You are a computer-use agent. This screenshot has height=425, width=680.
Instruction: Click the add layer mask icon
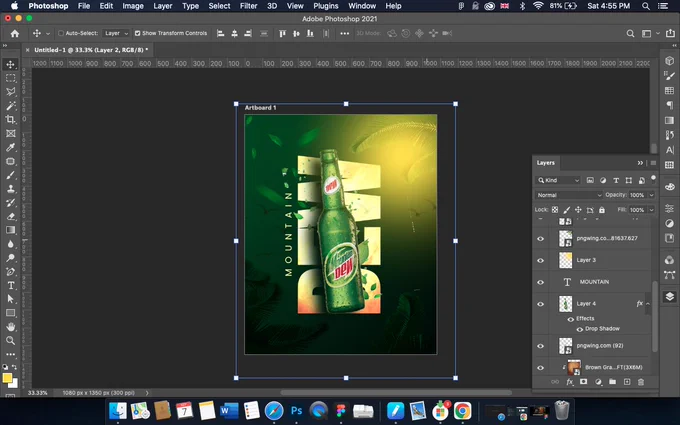584,382
